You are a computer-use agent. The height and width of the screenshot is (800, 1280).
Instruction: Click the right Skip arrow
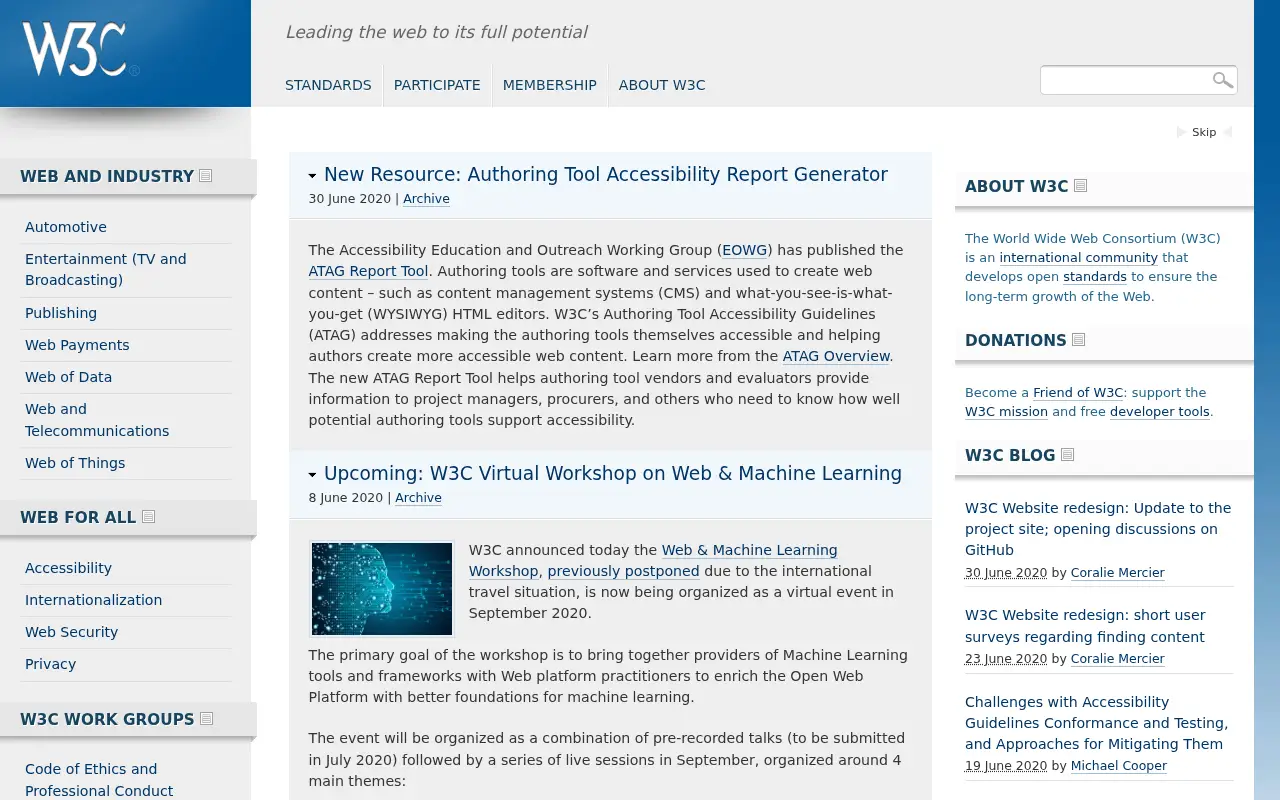pyautogui.click(x=1228, y=132)
